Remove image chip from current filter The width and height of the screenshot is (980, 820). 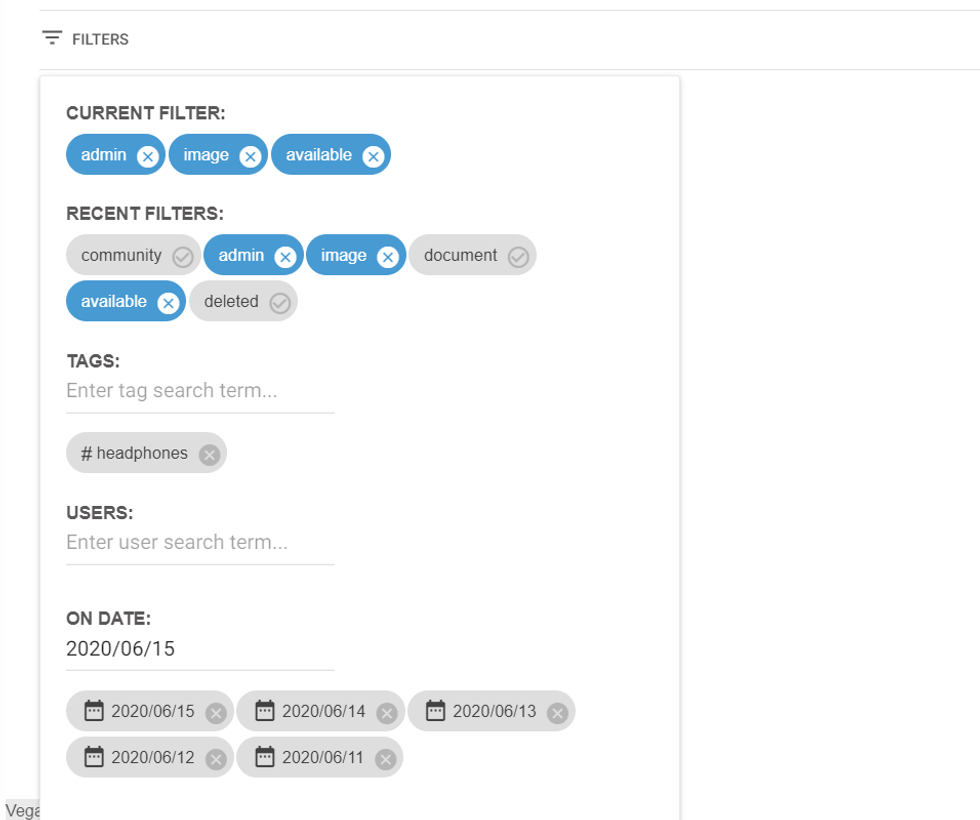(x=250, y=156)
